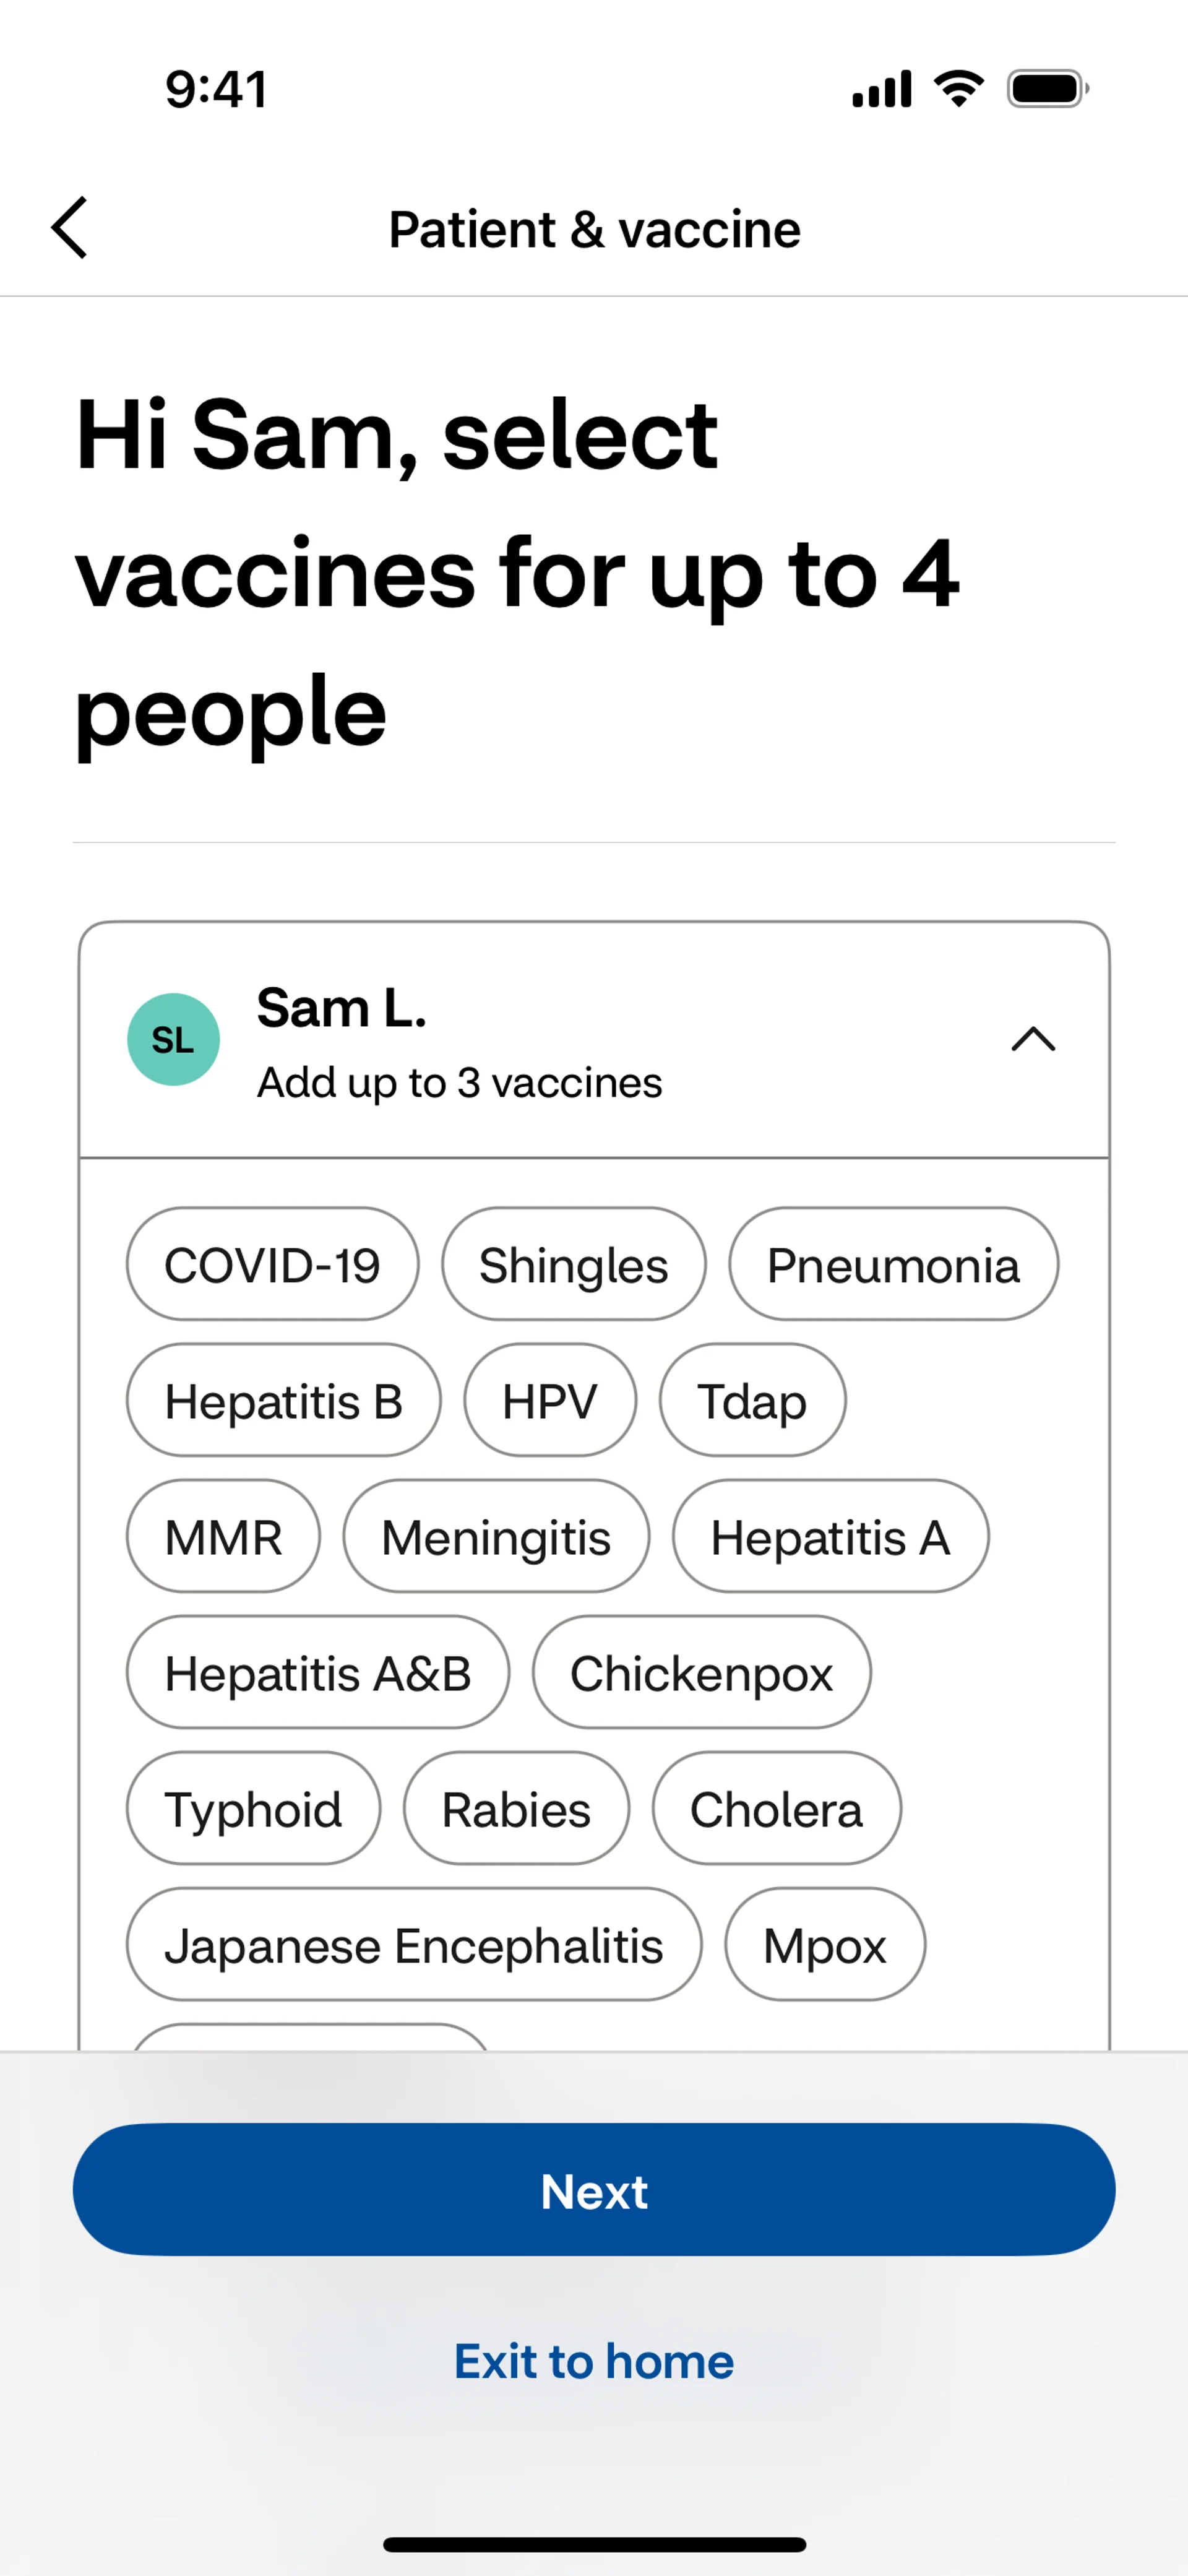1188x2576 pixels.
Task: Tap the back arrow icon
Action: pyautogui.click(x=70, y=228)
